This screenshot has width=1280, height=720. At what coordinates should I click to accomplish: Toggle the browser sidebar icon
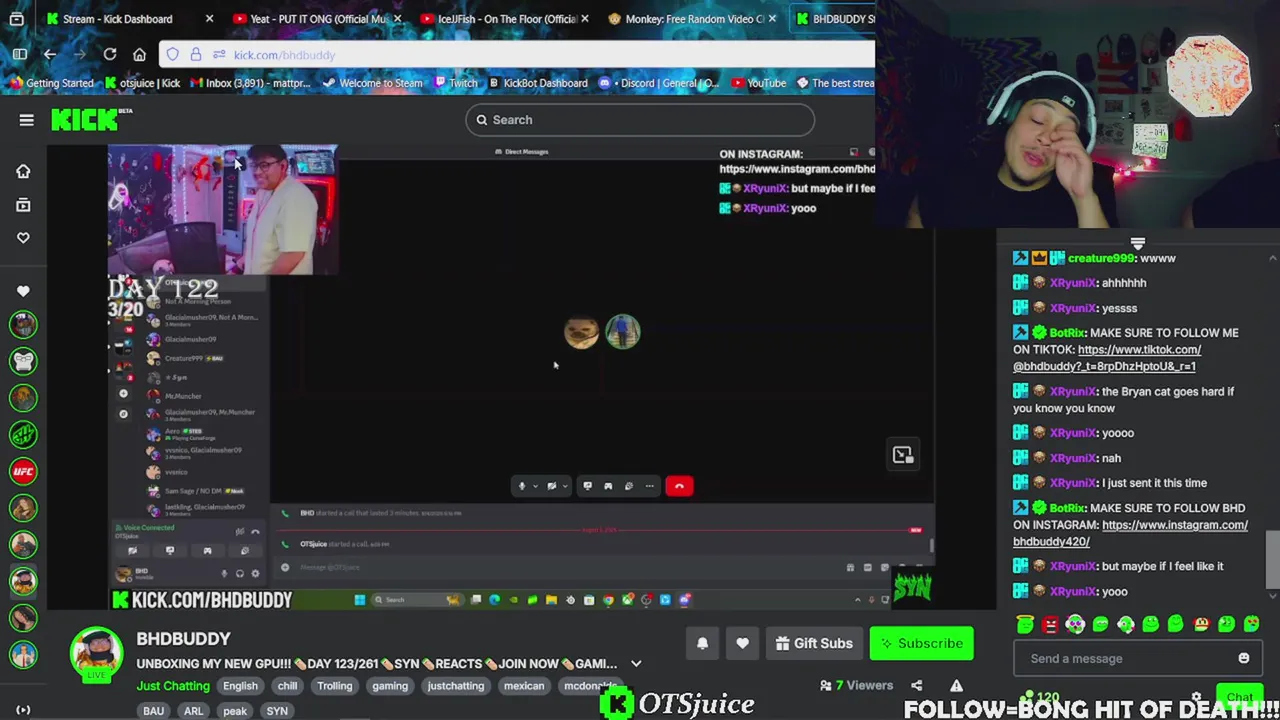click(20, 54)
